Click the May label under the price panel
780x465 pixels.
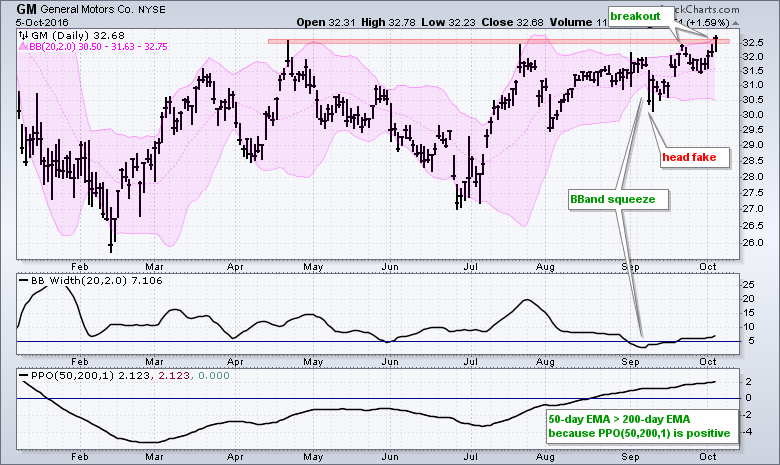coord(313,267)
